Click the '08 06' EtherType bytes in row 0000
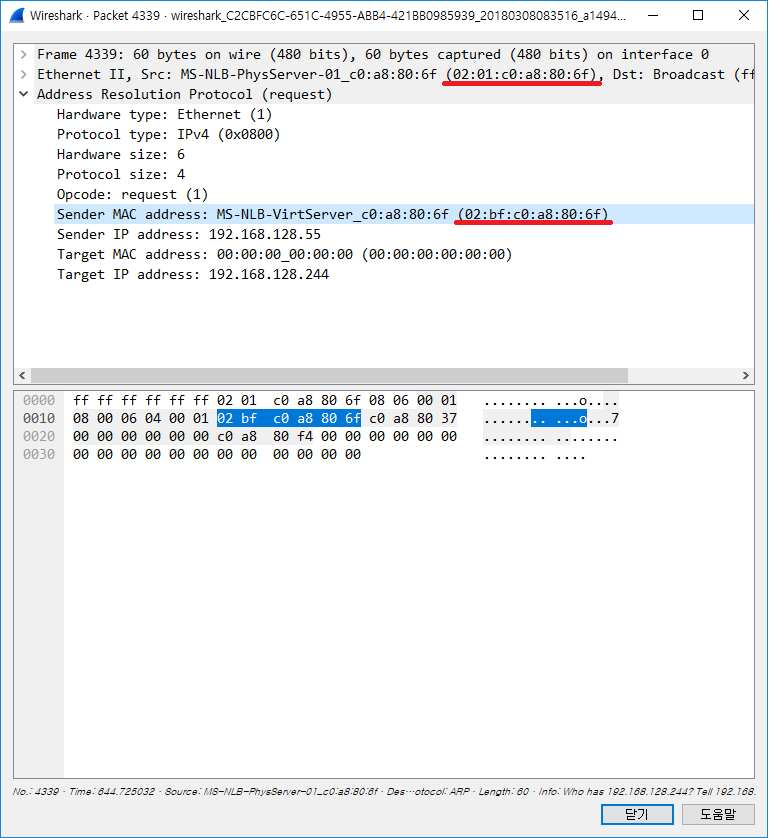The image size is (769, 838). point(389,400)
